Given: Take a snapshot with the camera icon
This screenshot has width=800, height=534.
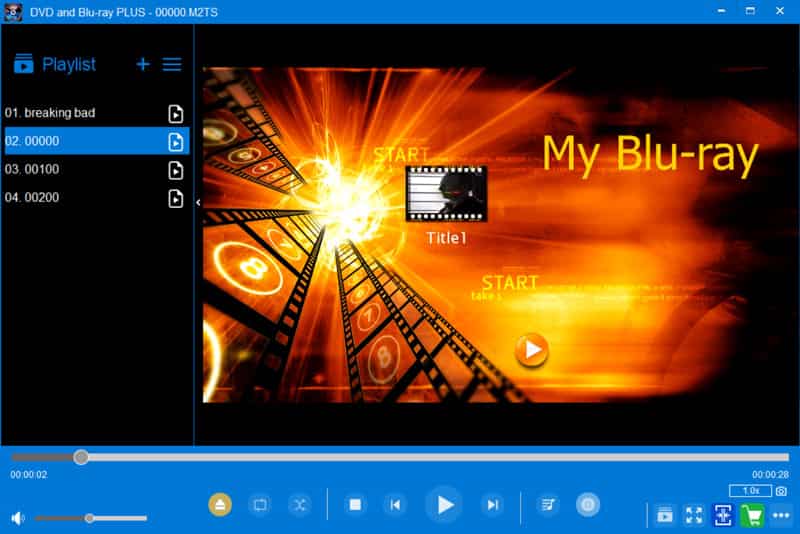Looking at the screenshot, I should [x=781, y=491].
